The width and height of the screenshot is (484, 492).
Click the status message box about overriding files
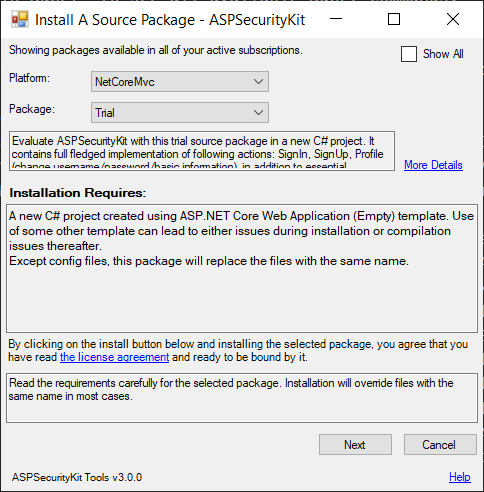(x=242, y=398)
